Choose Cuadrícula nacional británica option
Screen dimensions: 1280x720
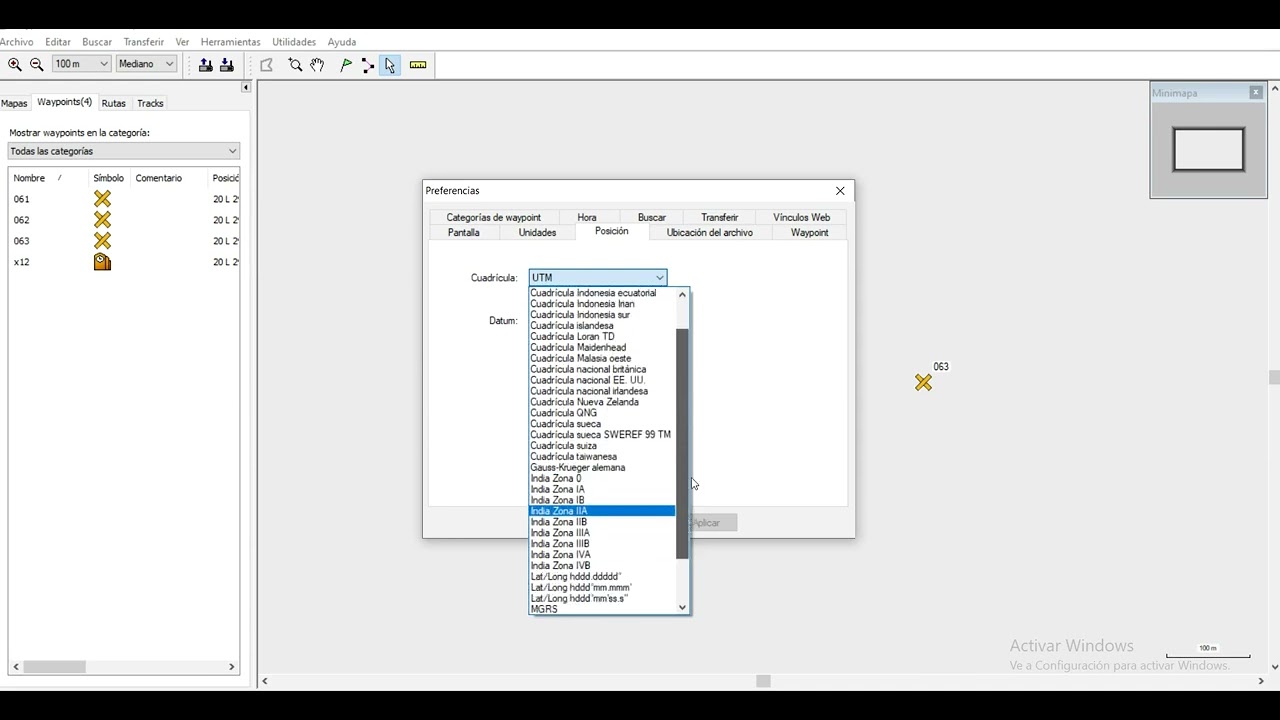(602, 369)
